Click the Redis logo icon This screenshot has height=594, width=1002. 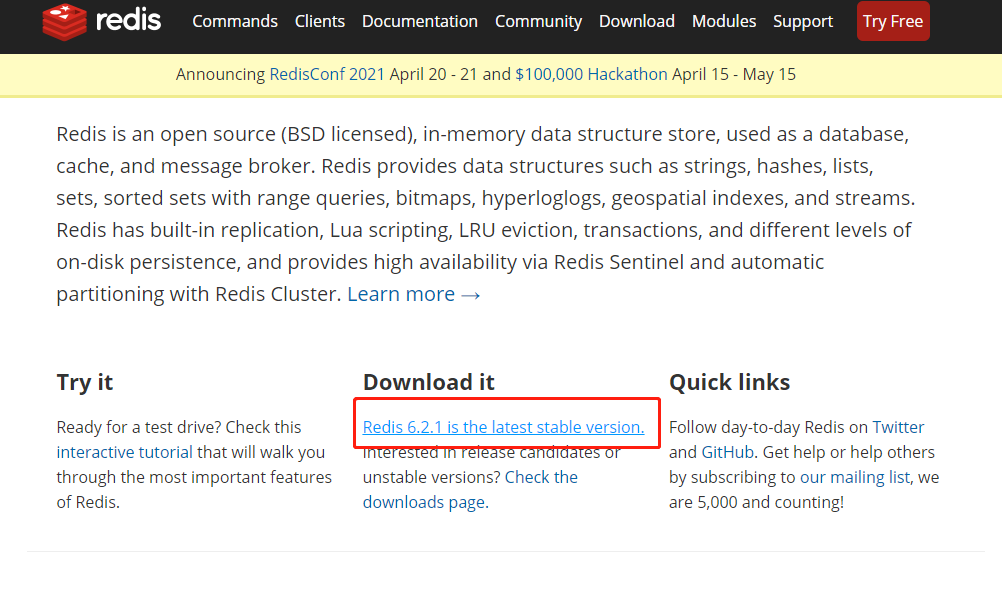click(65, 21)
